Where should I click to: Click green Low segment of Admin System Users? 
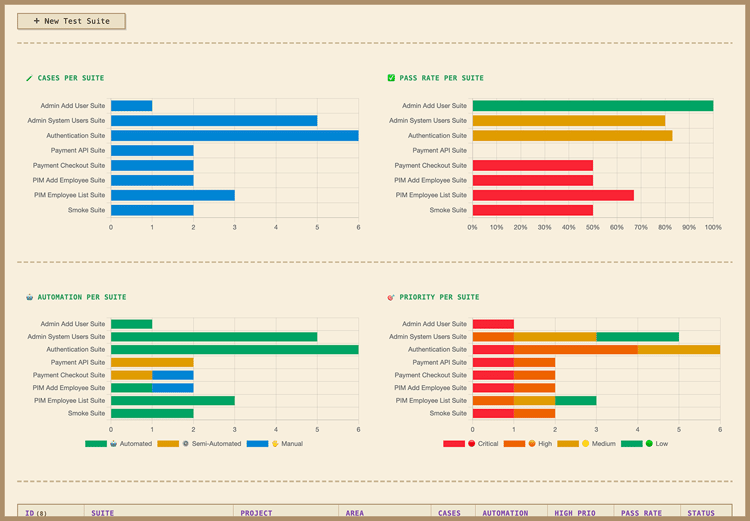(x=637, y=337)
